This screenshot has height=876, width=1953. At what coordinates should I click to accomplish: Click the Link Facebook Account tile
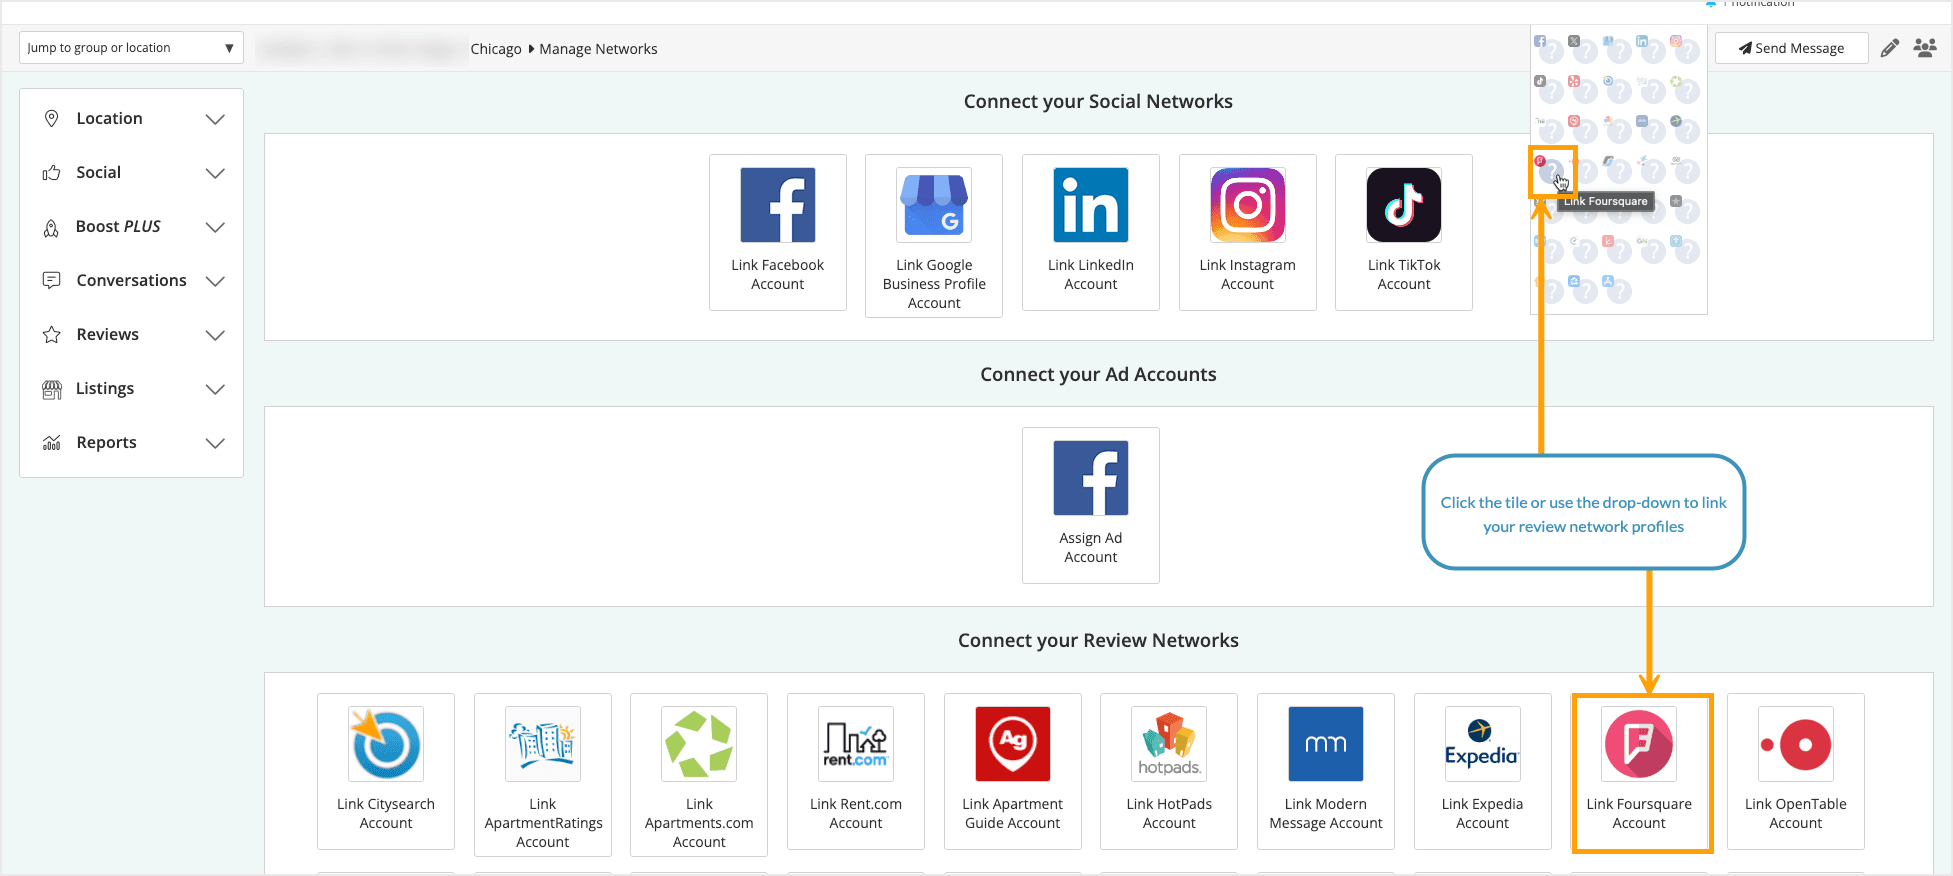click(777, 232)
